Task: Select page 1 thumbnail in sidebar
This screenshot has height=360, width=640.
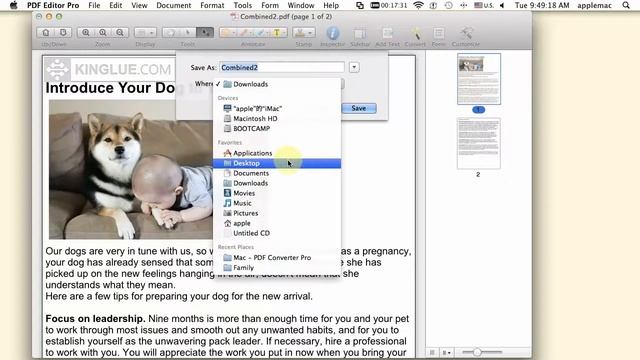Action: pyautogui.click(x=479, y=79)
